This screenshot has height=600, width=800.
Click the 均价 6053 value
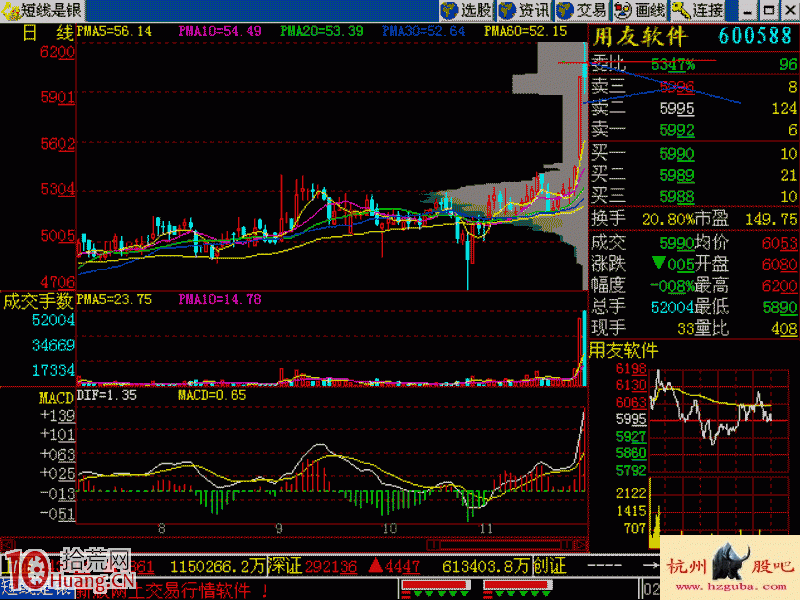[780, 243]
